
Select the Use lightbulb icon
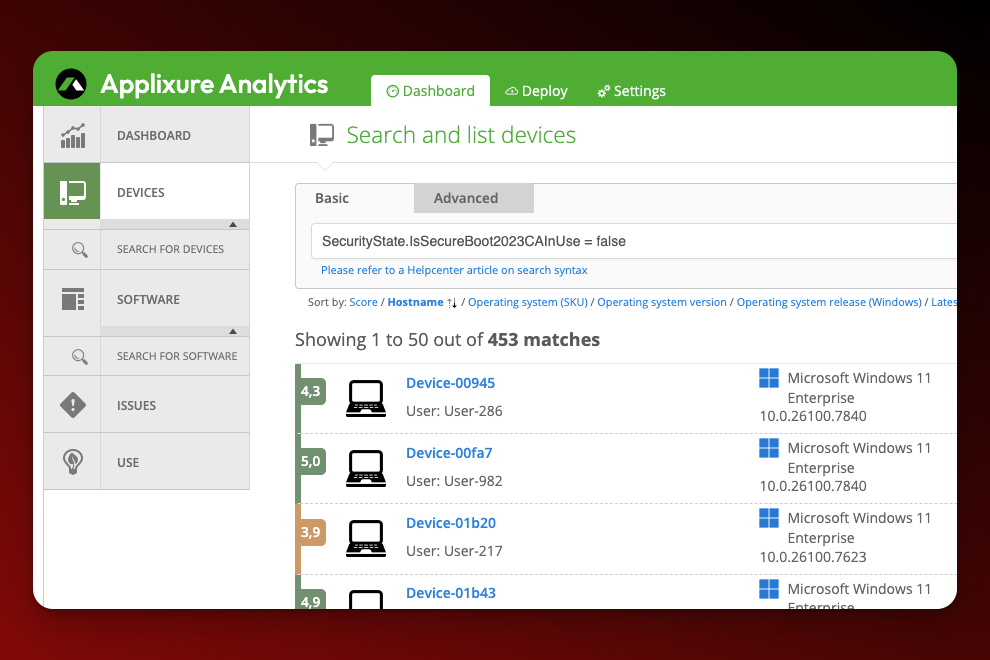pyautogui.click(x=71, y=461)
